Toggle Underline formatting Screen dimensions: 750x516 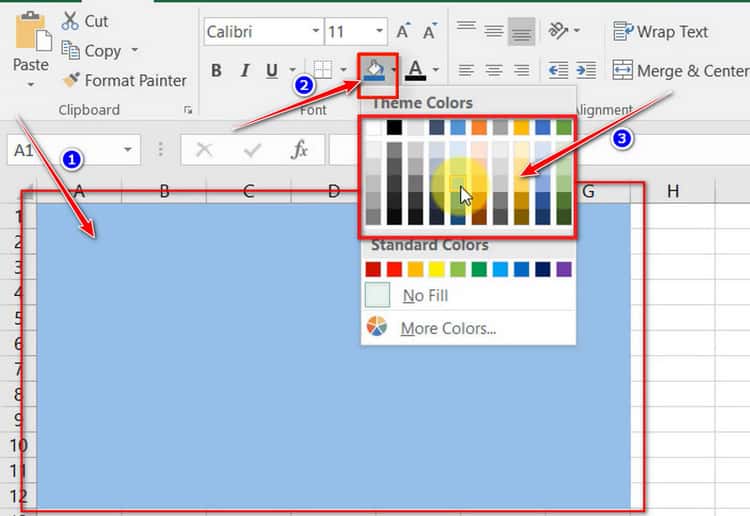pyautogui.click(x=272, y=70)
